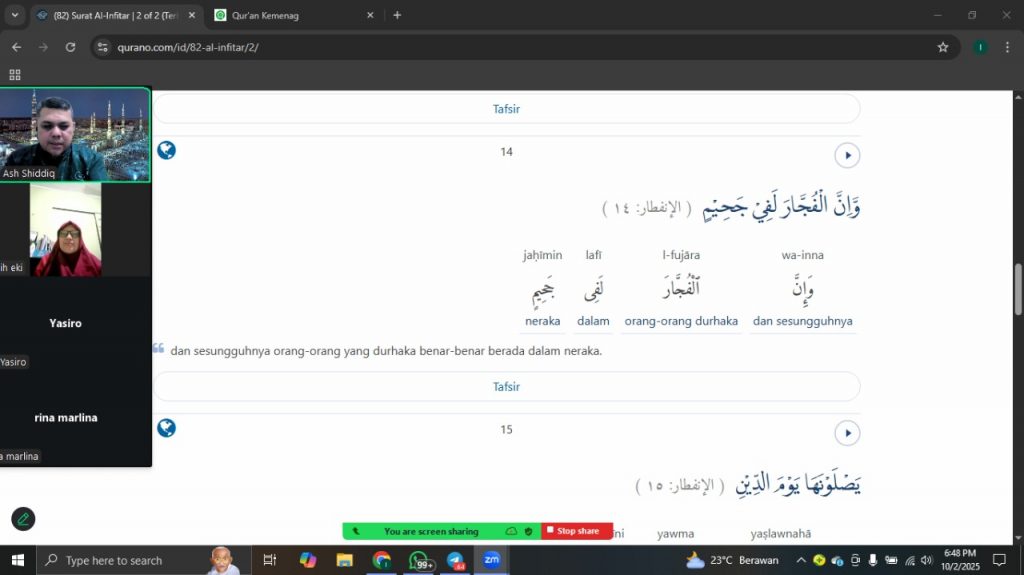Click the globe icon beside verse 14
The width and height of the screenshot is (1024, 575).
pyautogui.click(x=166, y=150)
